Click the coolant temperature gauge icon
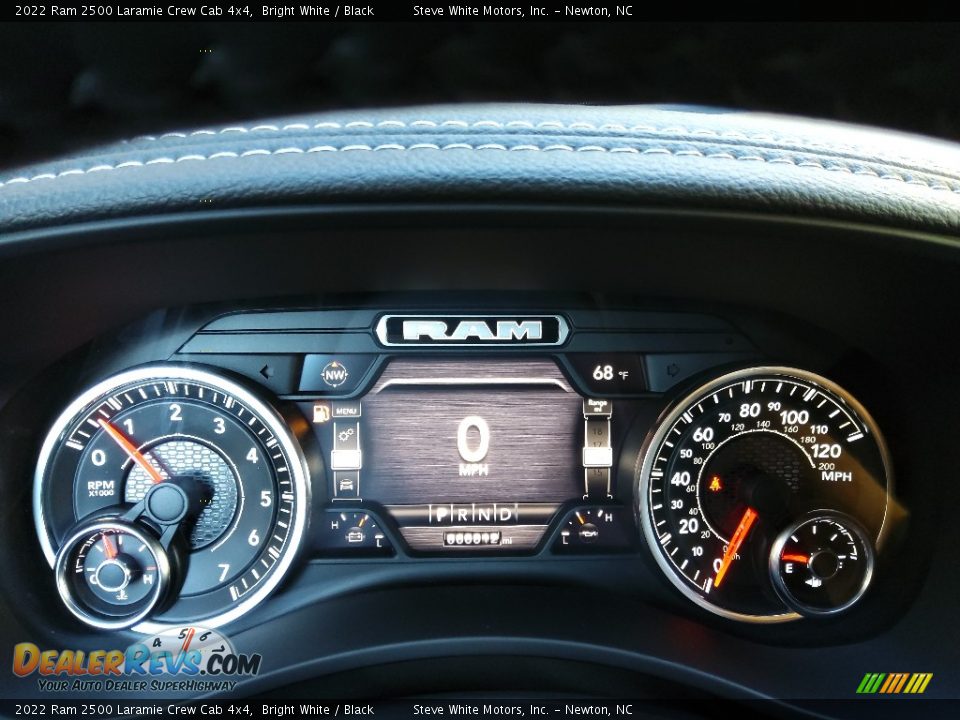This screenshot has height=720, width=960. click(x=121, y=594)
